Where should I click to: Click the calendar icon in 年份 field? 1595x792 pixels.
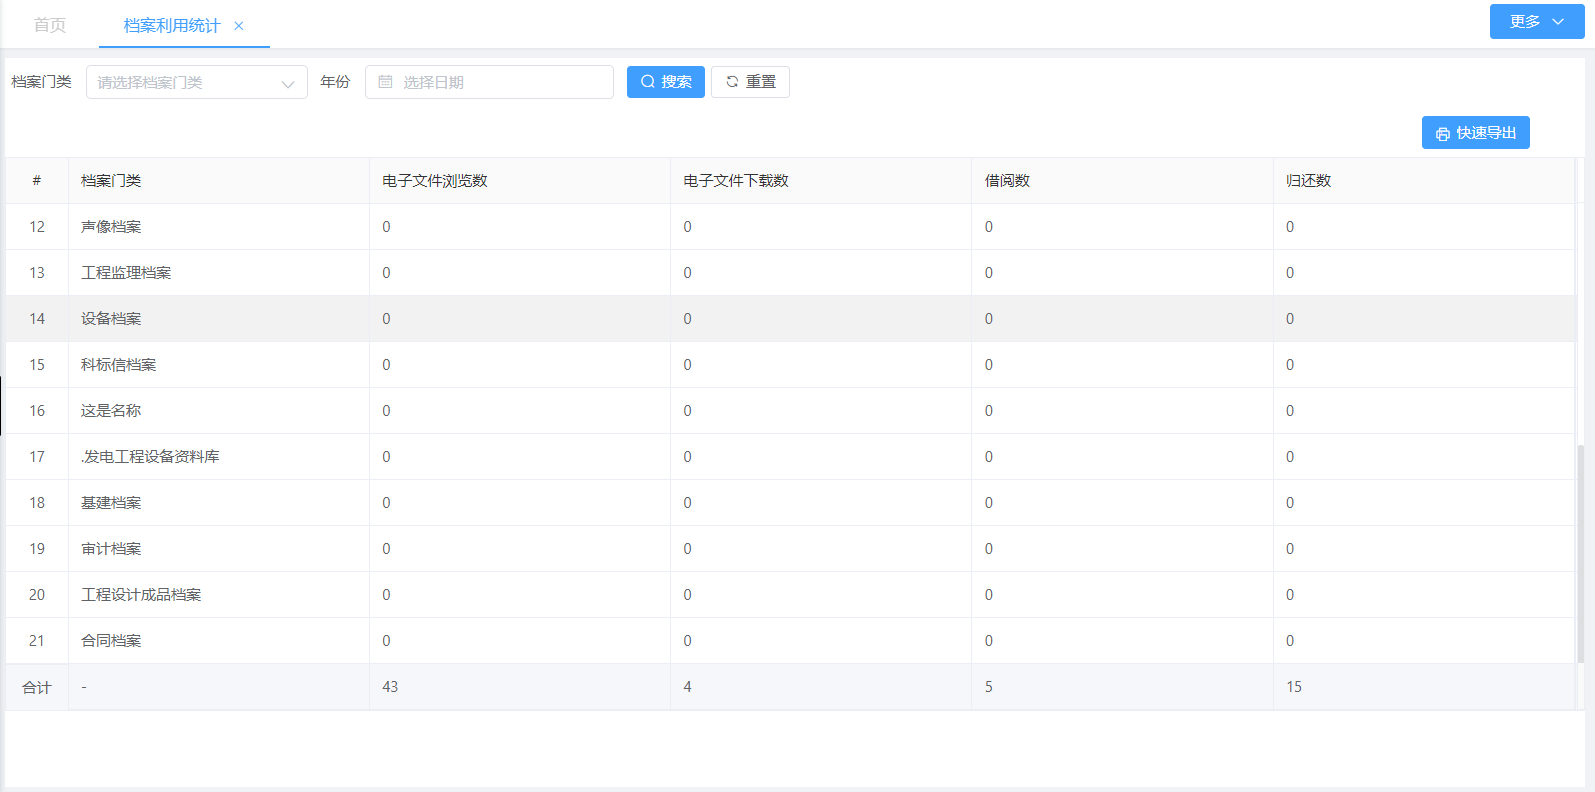385,82
